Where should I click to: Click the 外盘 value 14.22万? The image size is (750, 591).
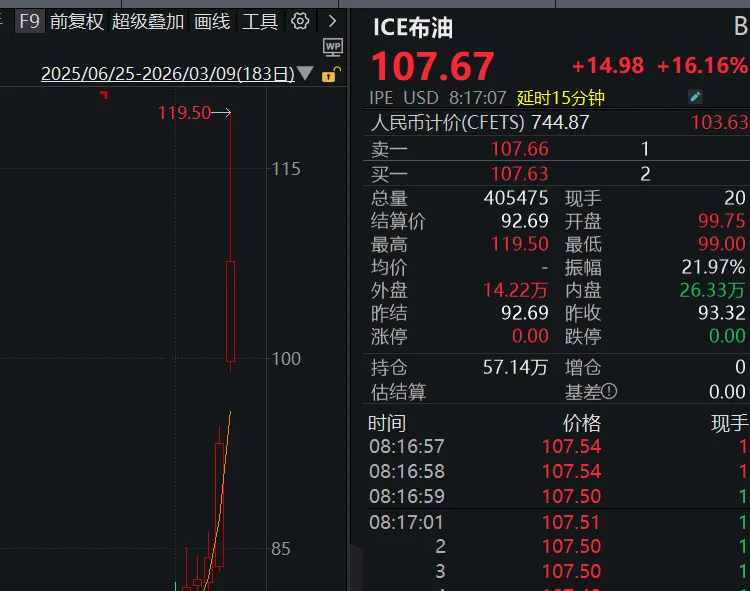point(515,290)
